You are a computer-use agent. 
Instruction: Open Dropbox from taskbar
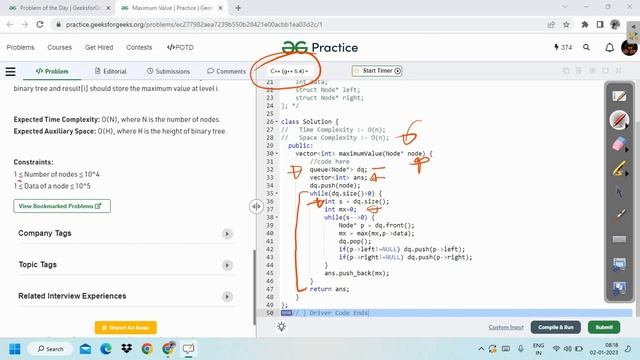coord(127,349)
